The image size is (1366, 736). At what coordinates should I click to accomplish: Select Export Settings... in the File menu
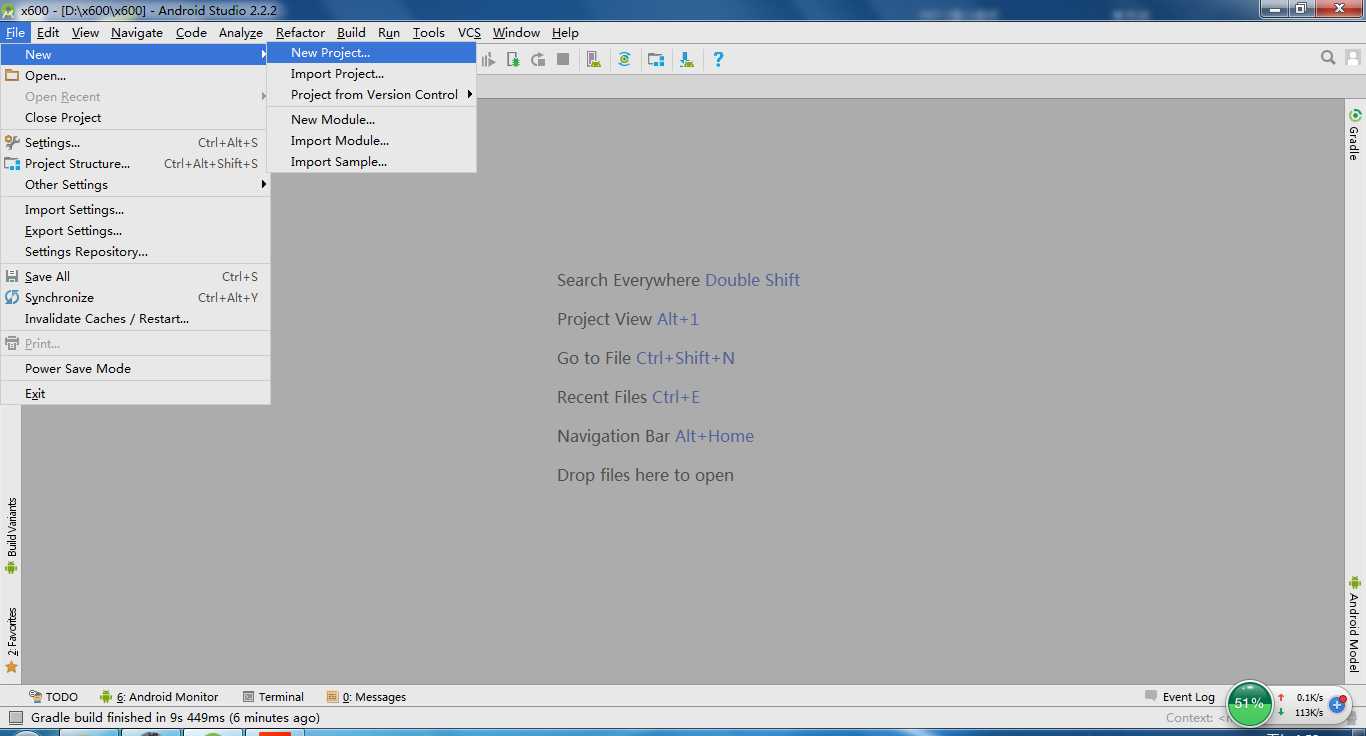click(135, 231)
